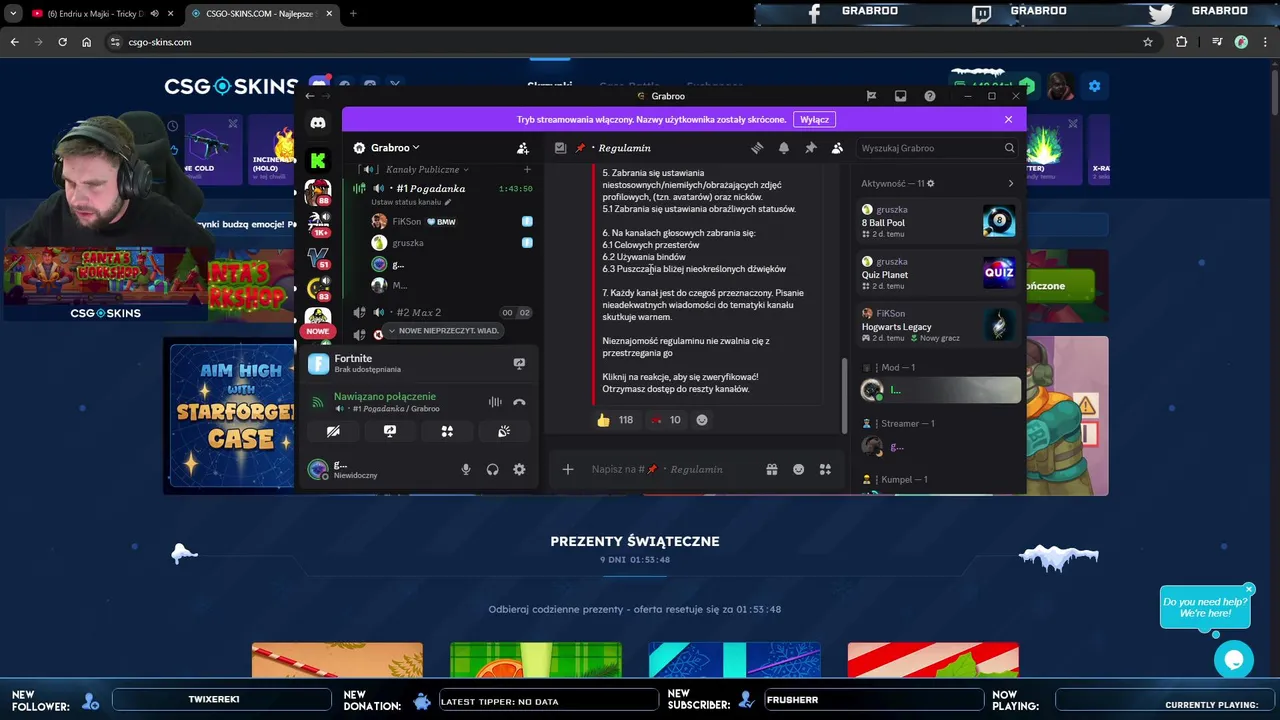1280x720 pixels.
Task: Open Discord user settings gear
Action: pos(519,469)
